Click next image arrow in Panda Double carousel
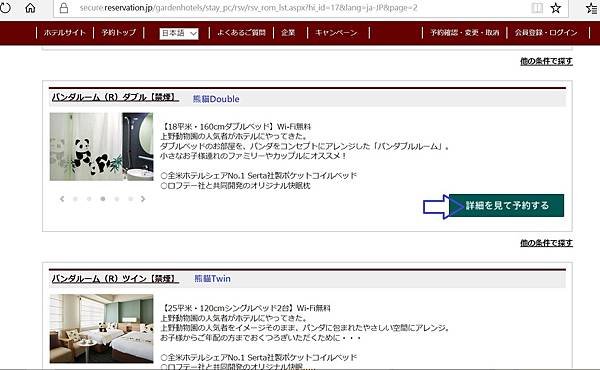 [x=143, y=199]
